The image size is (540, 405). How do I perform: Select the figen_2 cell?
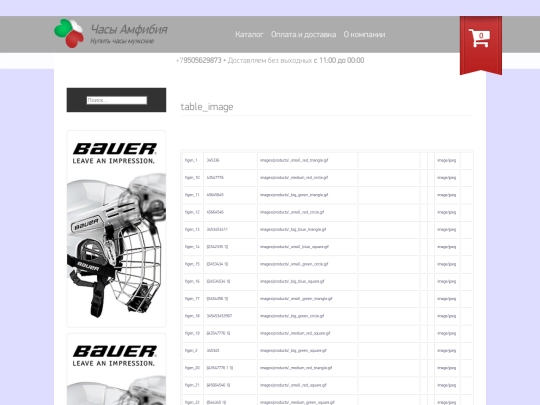pos(192,351)
